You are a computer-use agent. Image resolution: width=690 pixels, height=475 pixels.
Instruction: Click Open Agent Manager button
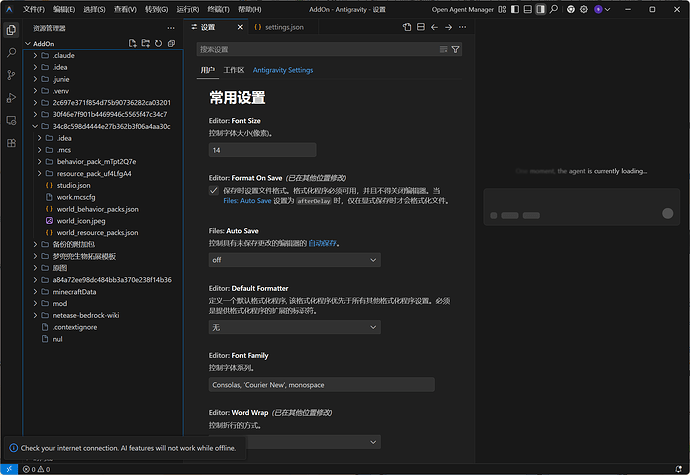point(462,9)
